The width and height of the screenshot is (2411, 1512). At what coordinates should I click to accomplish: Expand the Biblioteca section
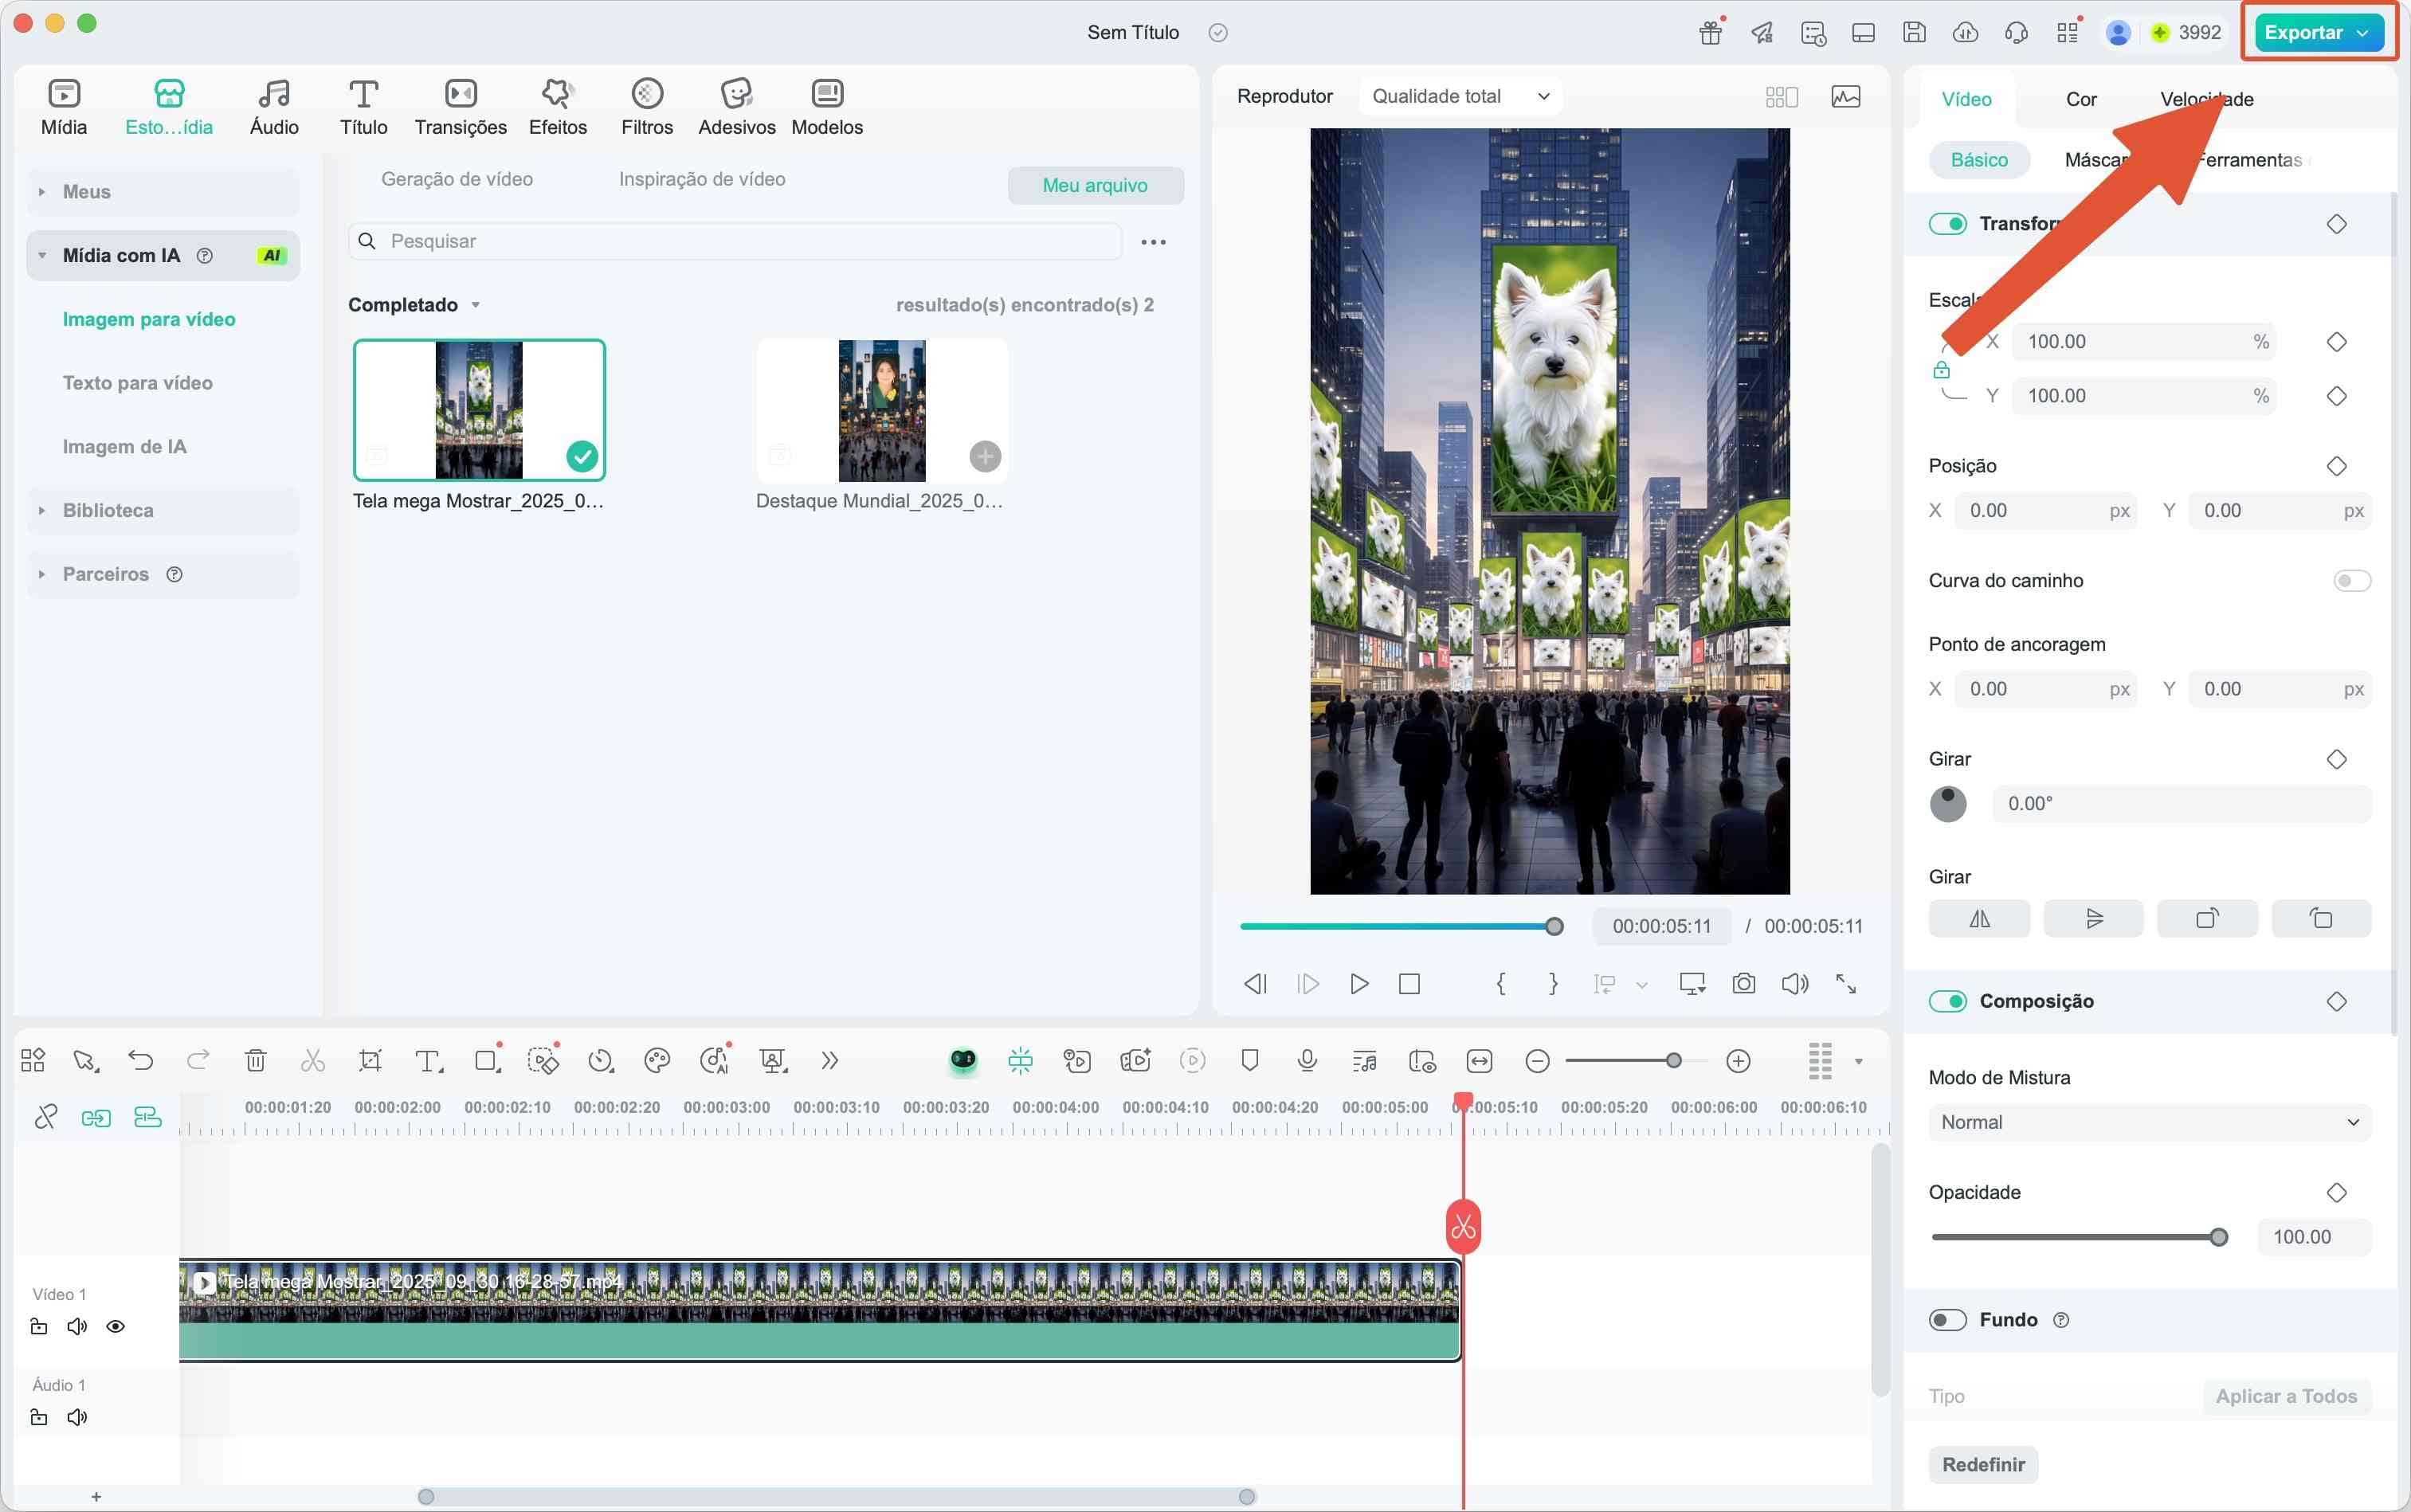pyautogui.click(x=108, y=510)
